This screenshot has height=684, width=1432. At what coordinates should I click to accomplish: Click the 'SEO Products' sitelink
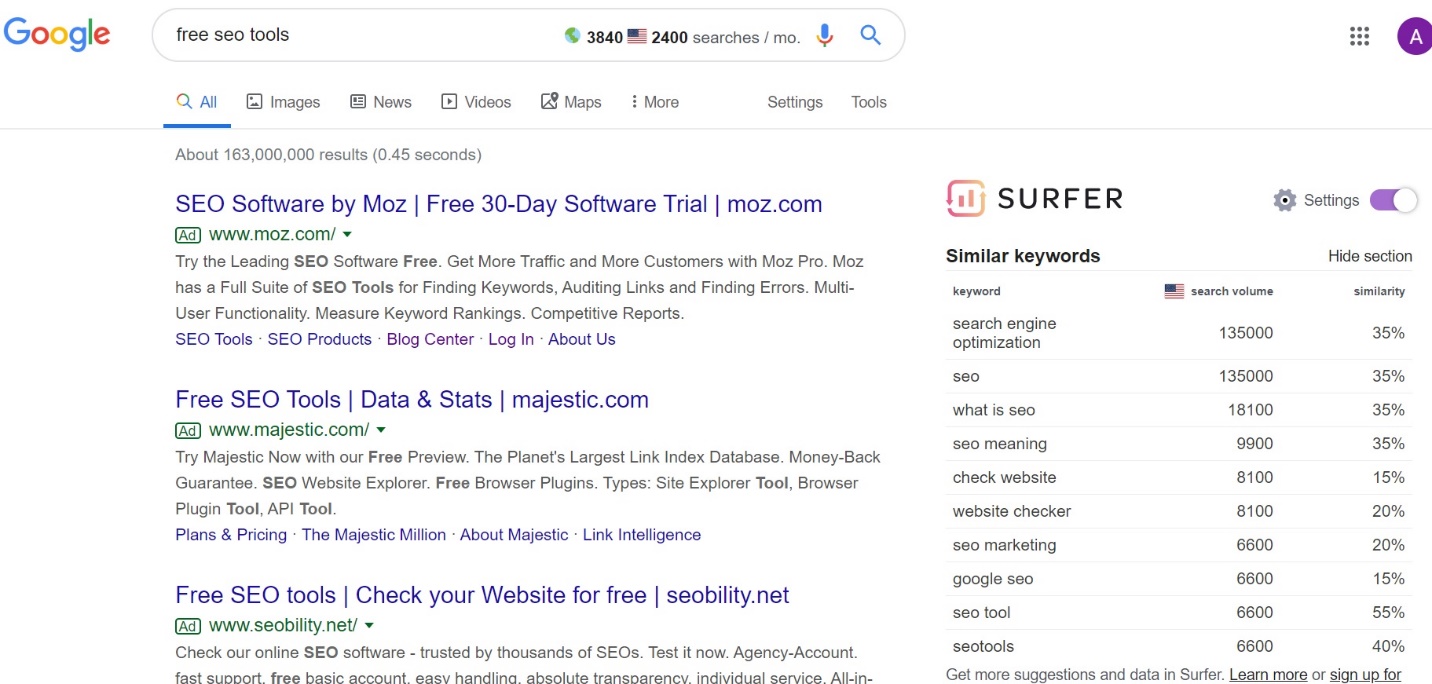point(319,339)
